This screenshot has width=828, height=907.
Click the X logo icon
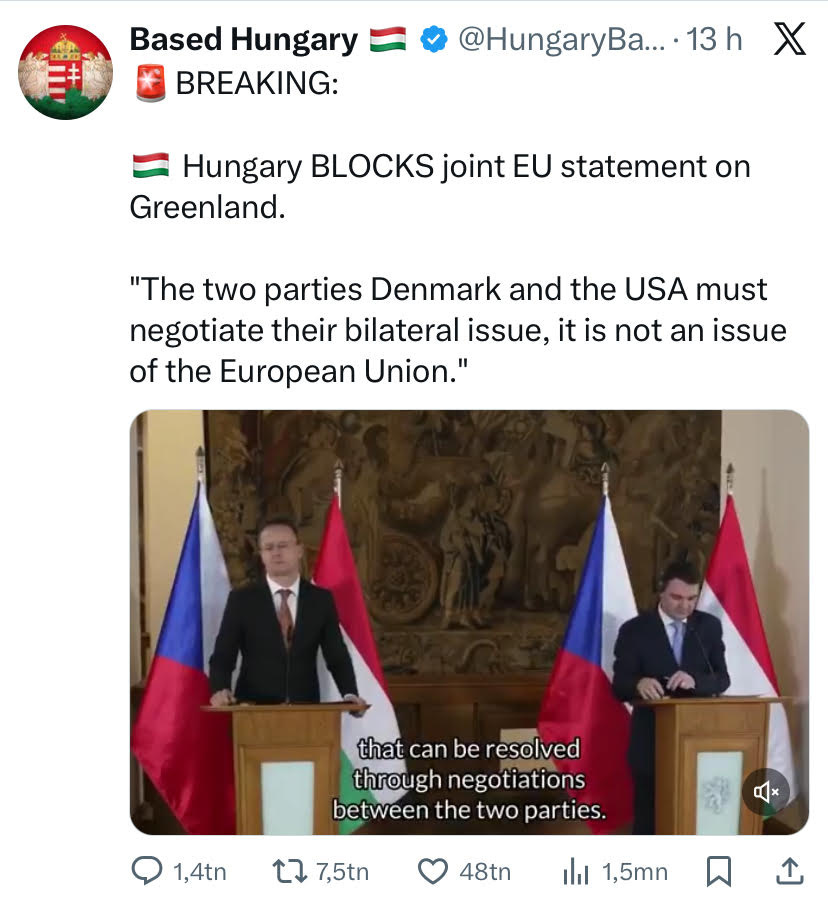coord(789,39)
